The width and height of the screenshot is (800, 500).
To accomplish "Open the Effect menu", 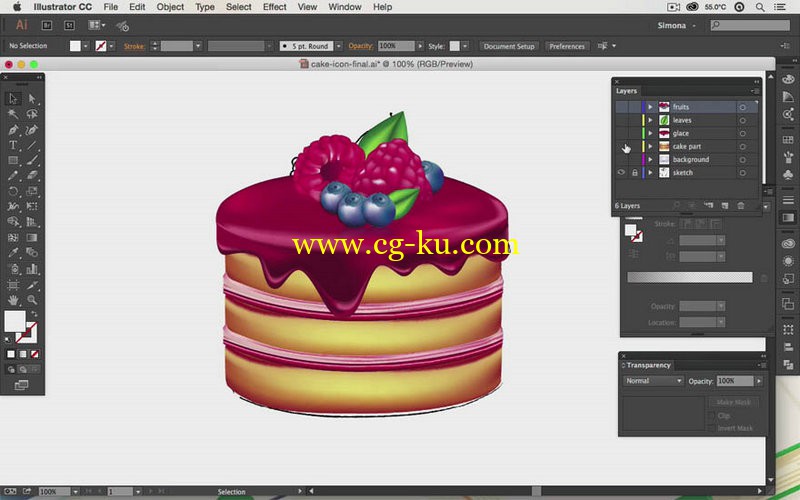I will pos(274,7).
